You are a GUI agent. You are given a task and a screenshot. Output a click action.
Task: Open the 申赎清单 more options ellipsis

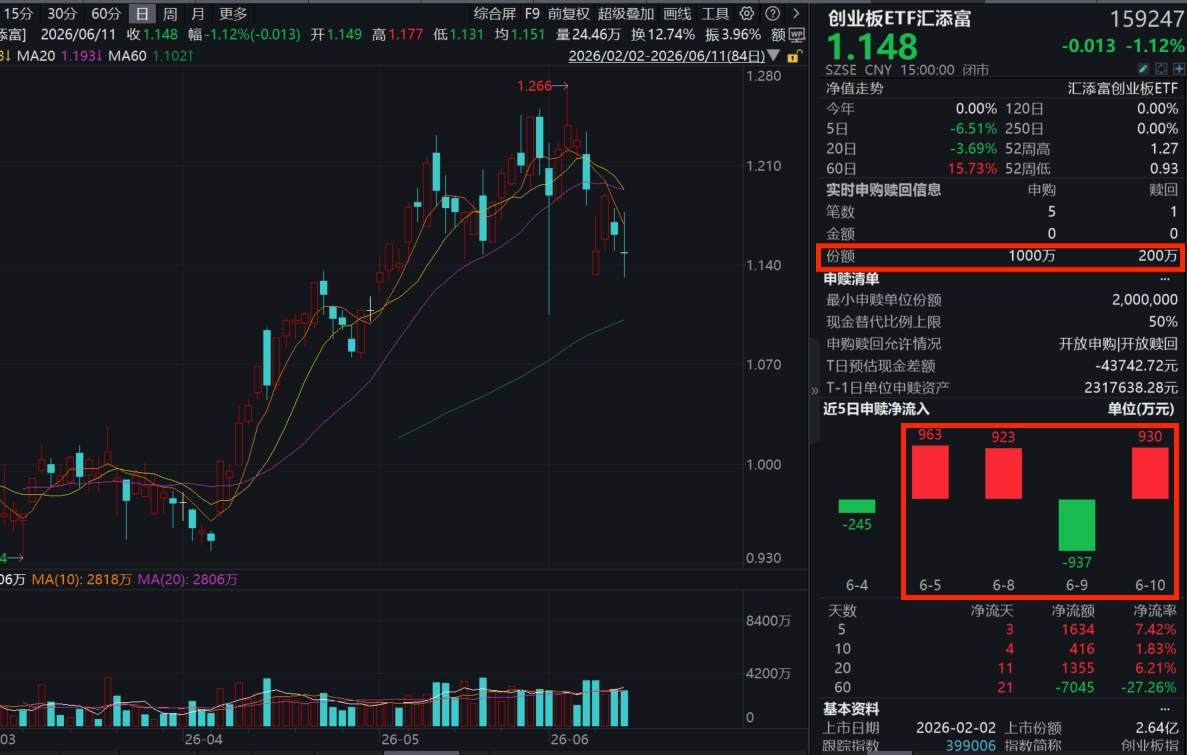[1164, 279]
